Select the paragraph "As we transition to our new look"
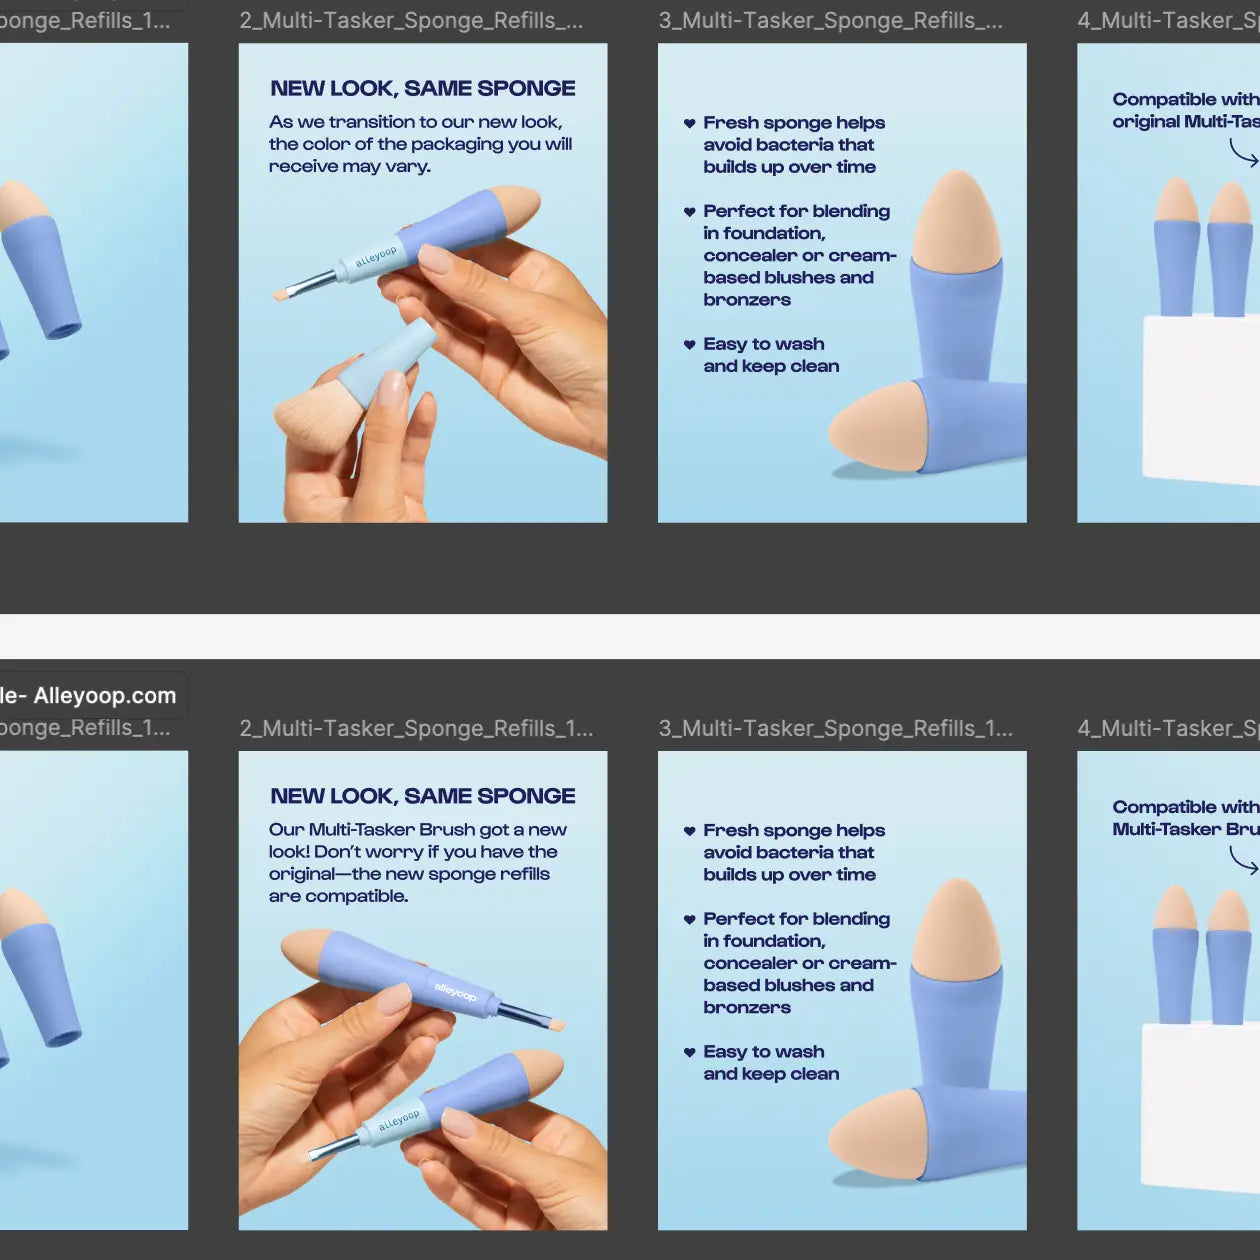1260x1260 pixels. point(420,144)
